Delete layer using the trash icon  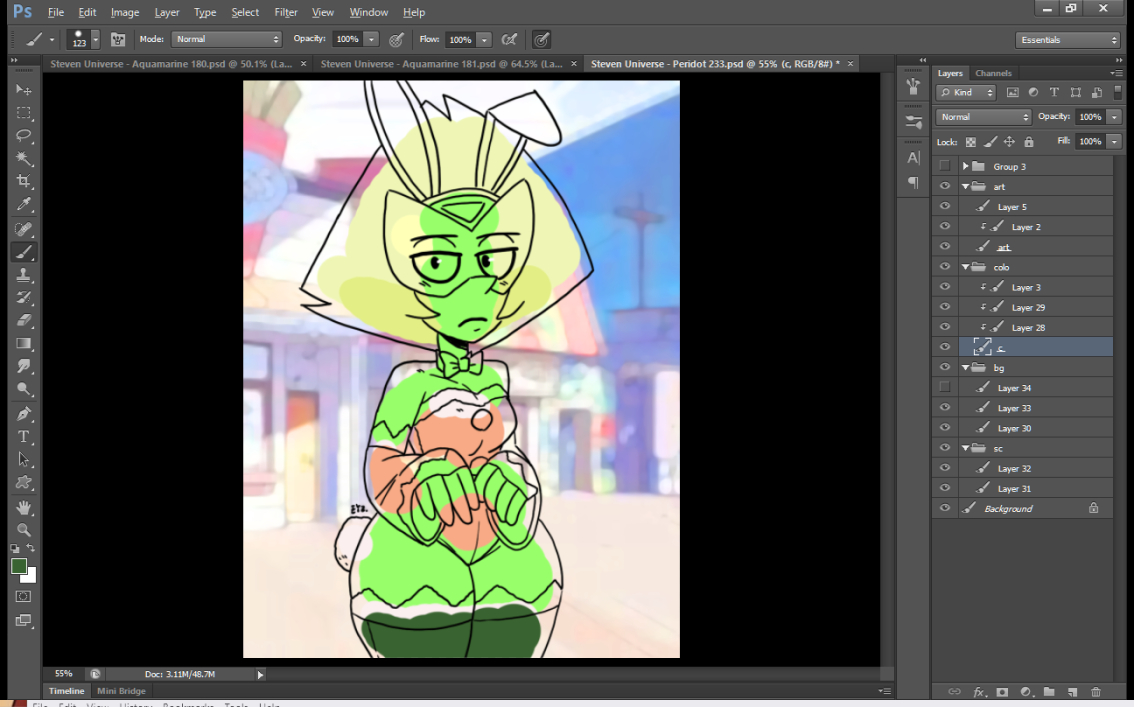(x=1096, y=692)
